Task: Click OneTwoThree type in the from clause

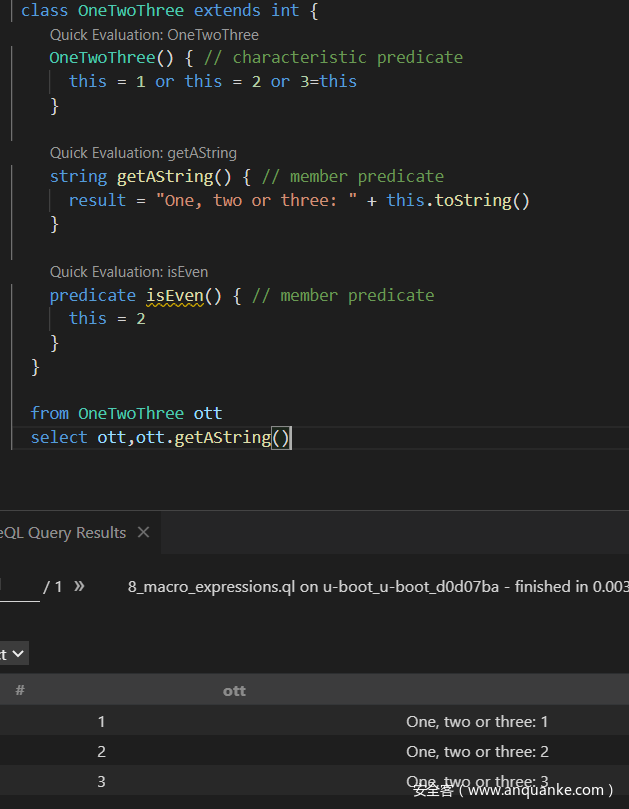Action: [x=131, y=413]
